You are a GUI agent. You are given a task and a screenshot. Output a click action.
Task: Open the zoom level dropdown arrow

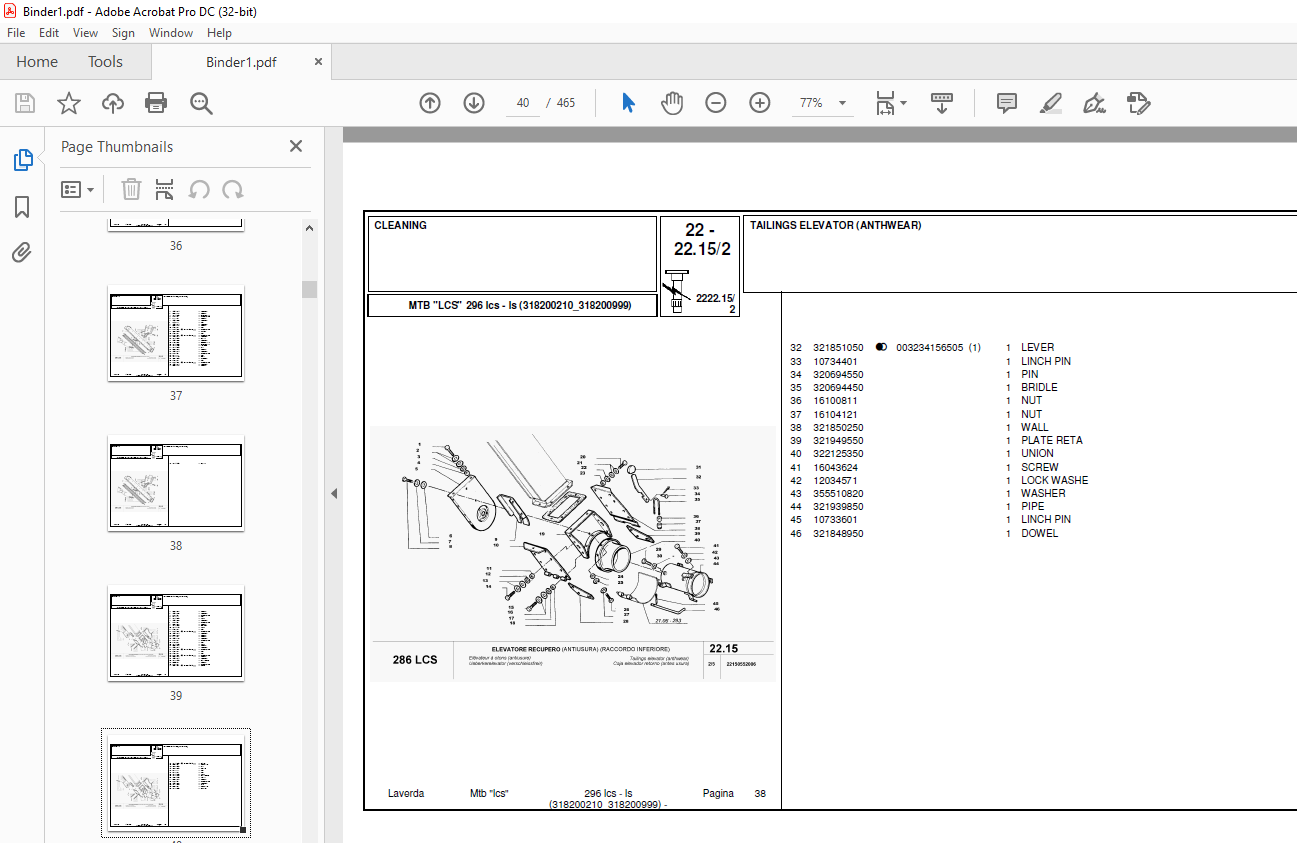pyautogui.click(x=842, y=103)
